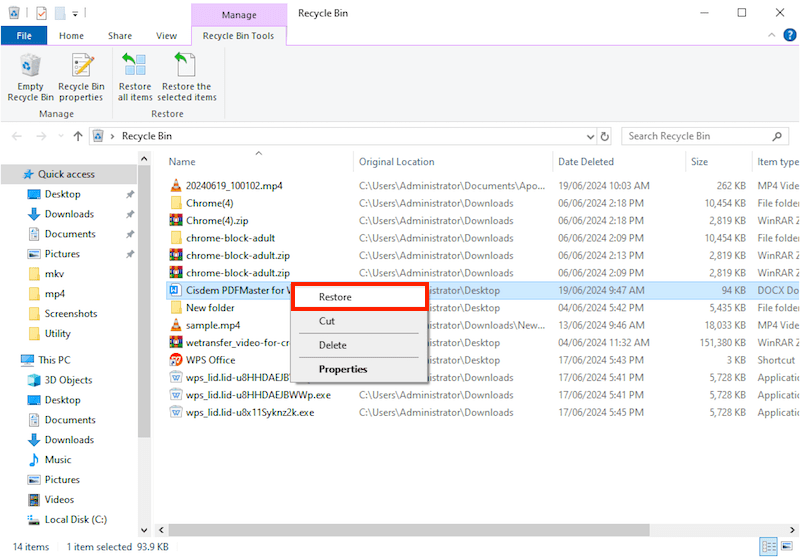The image size is (800, 557).
Task: Click date 13/06/2024 9:46 AM
Action: (601, 325)
